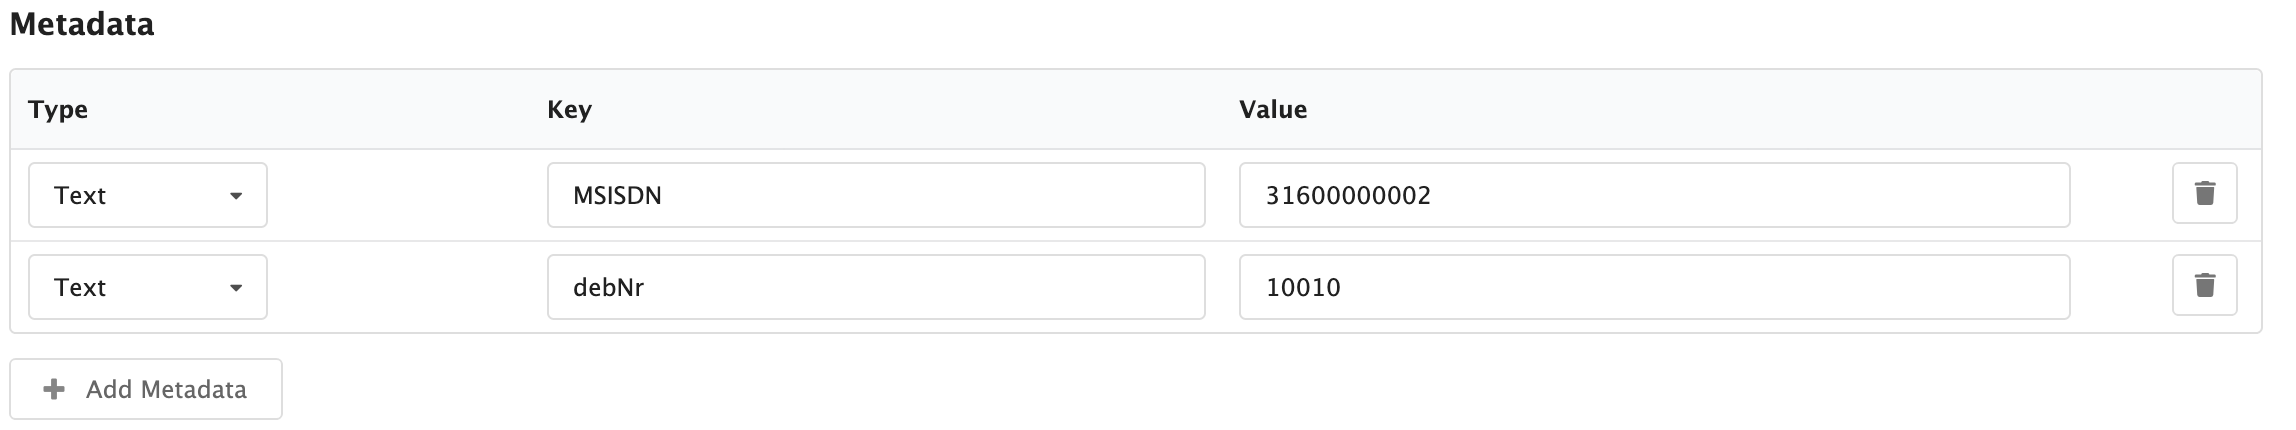The height and width of the screenshot is (430, 2296).
Task: Click the Type column header
Action: point(58,109)
